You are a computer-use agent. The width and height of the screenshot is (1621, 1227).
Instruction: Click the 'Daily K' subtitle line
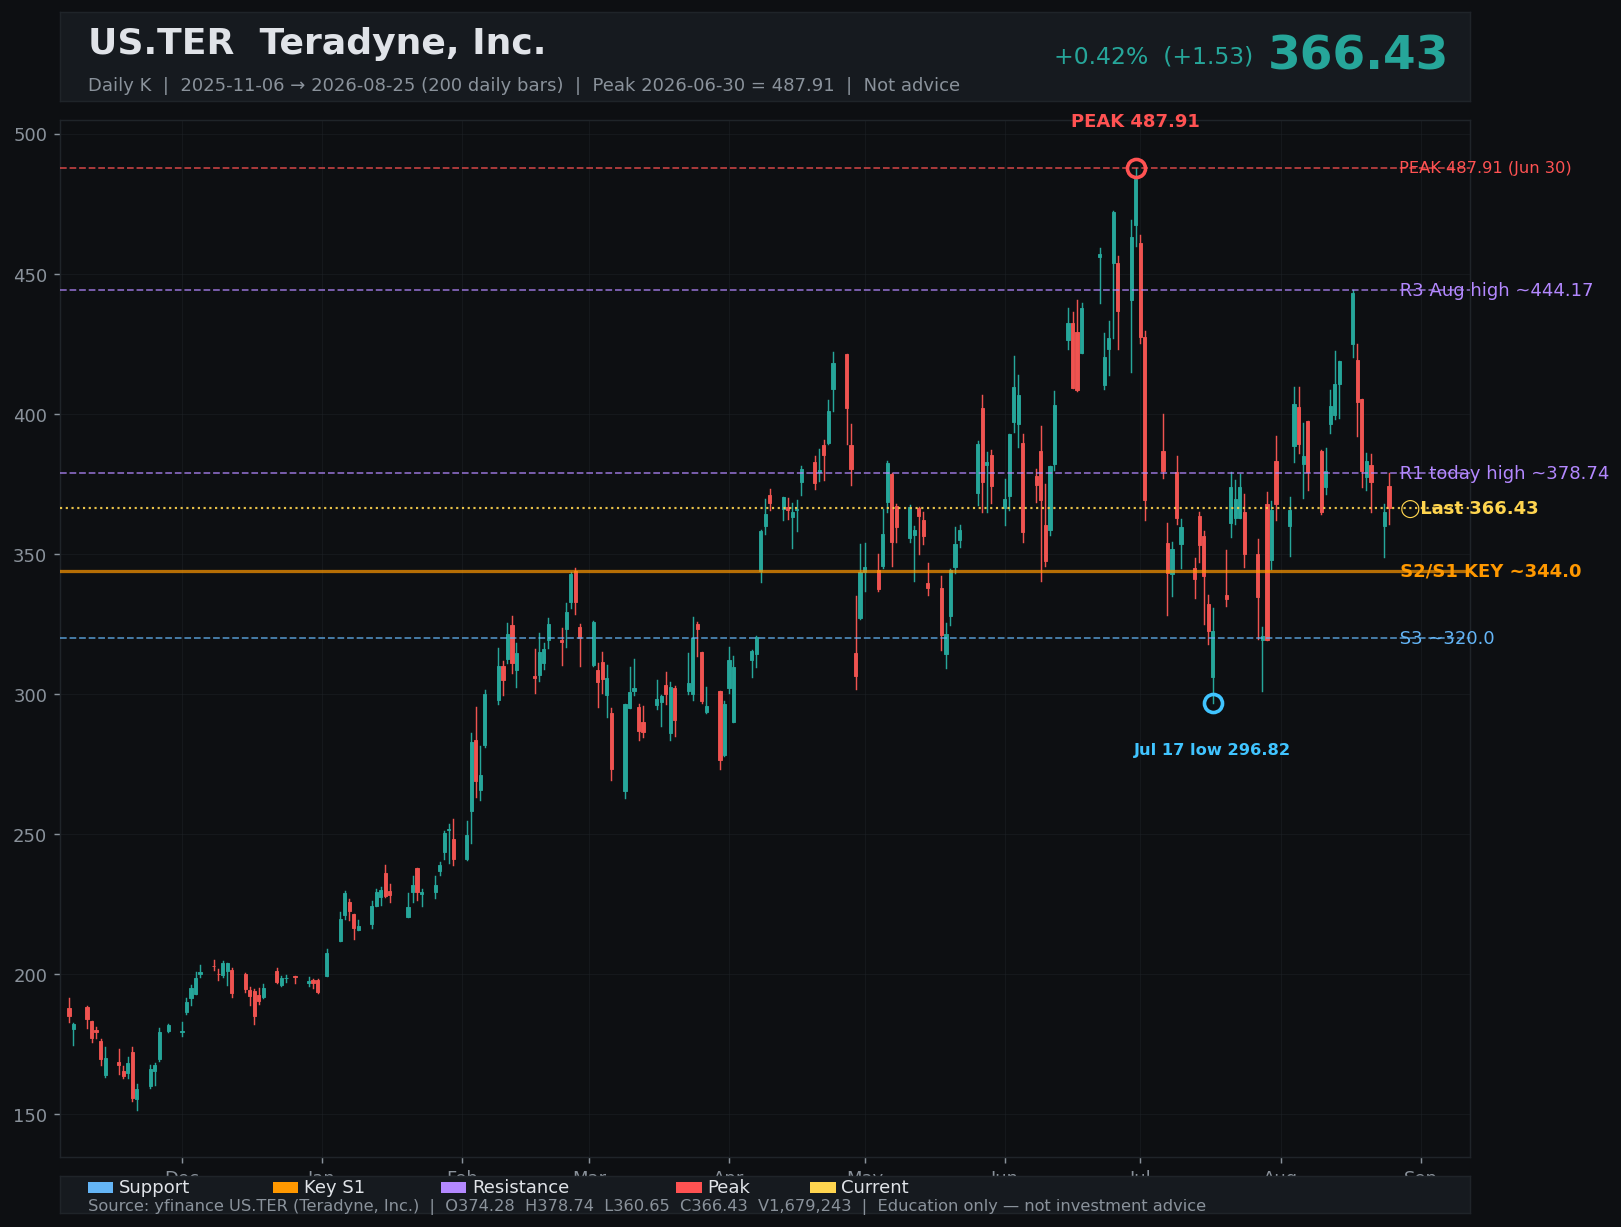524,85
